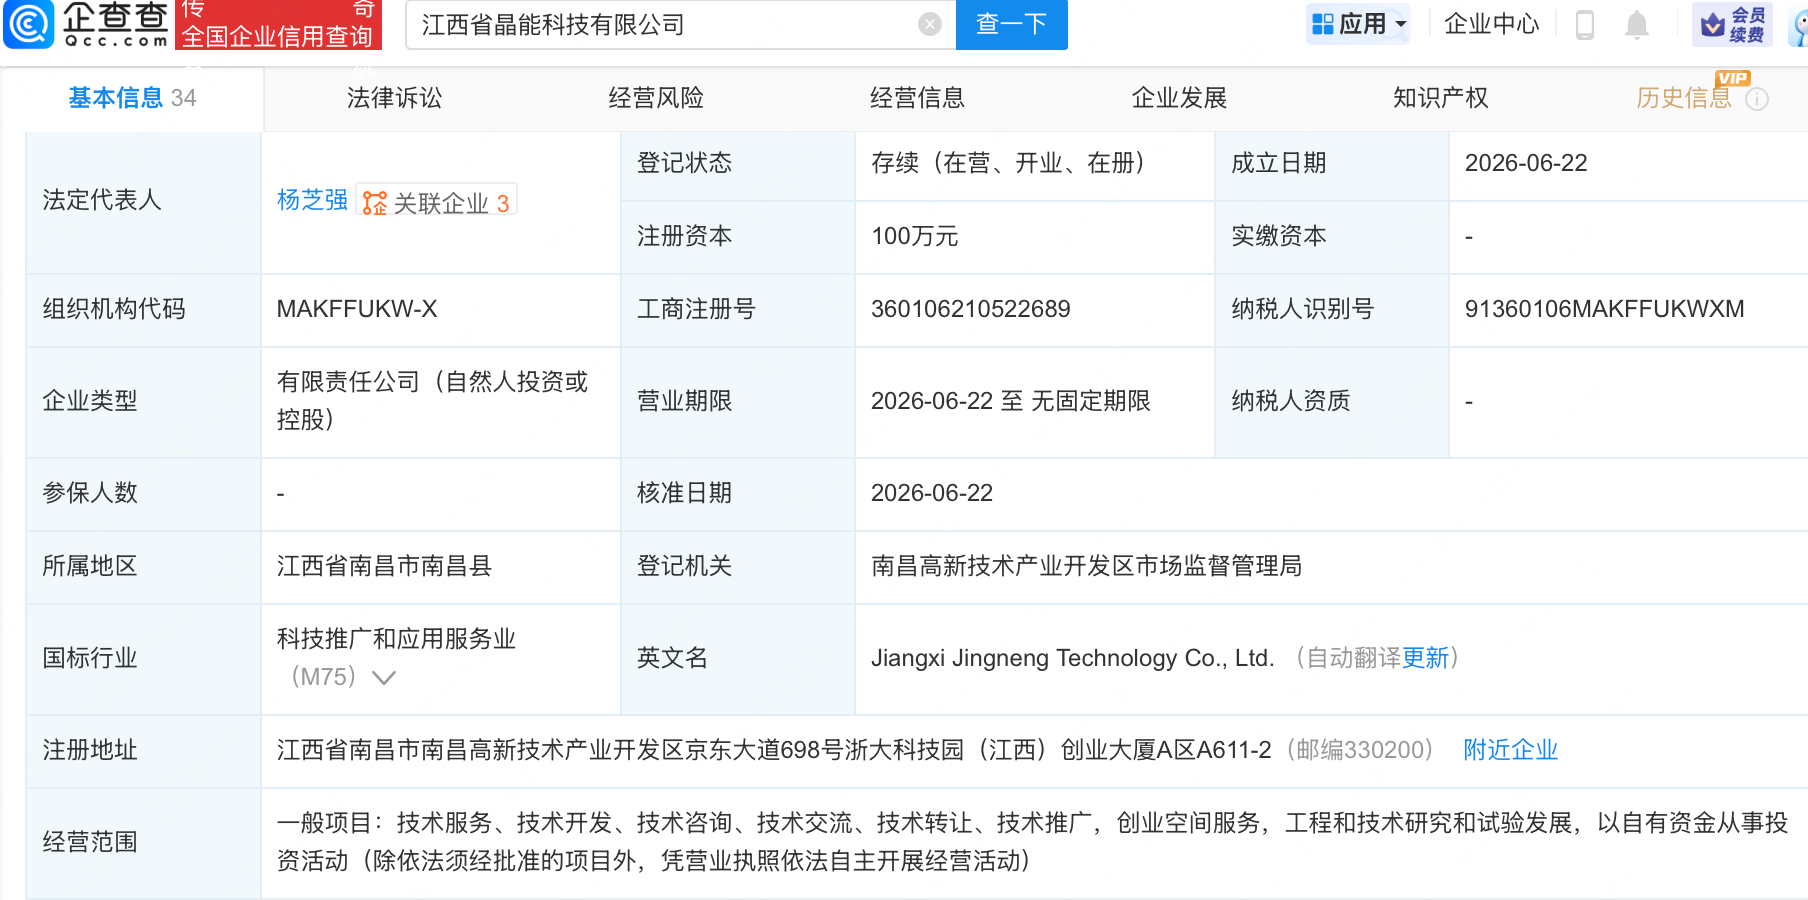
Task: Expand the 科技推广和应用服务业 industry chevron
Action: [384, 678]
